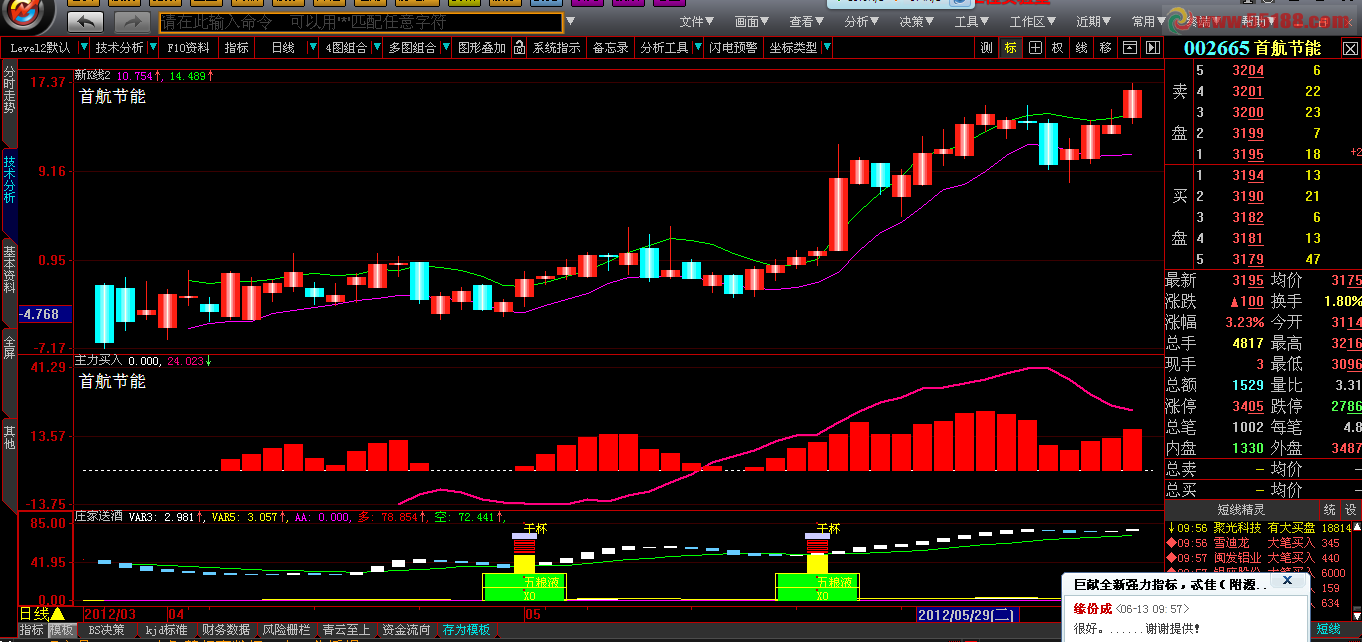Expand the Level2默认 dropdown arrow
This screenshot has height=642, width=1362.
[82, 47]
